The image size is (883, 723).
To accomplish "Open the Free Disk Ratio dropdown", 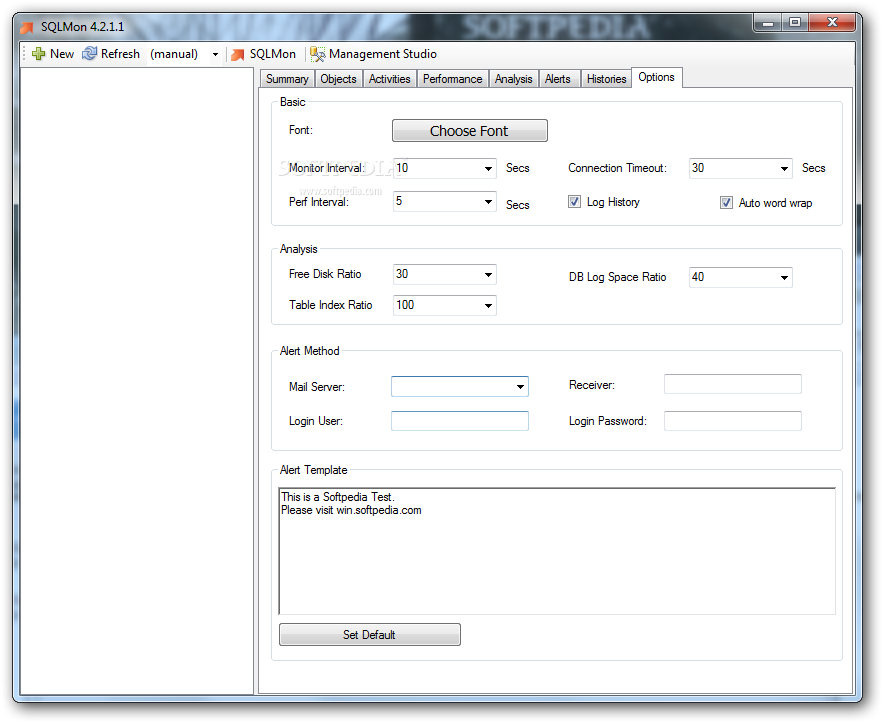I will 488,274.
